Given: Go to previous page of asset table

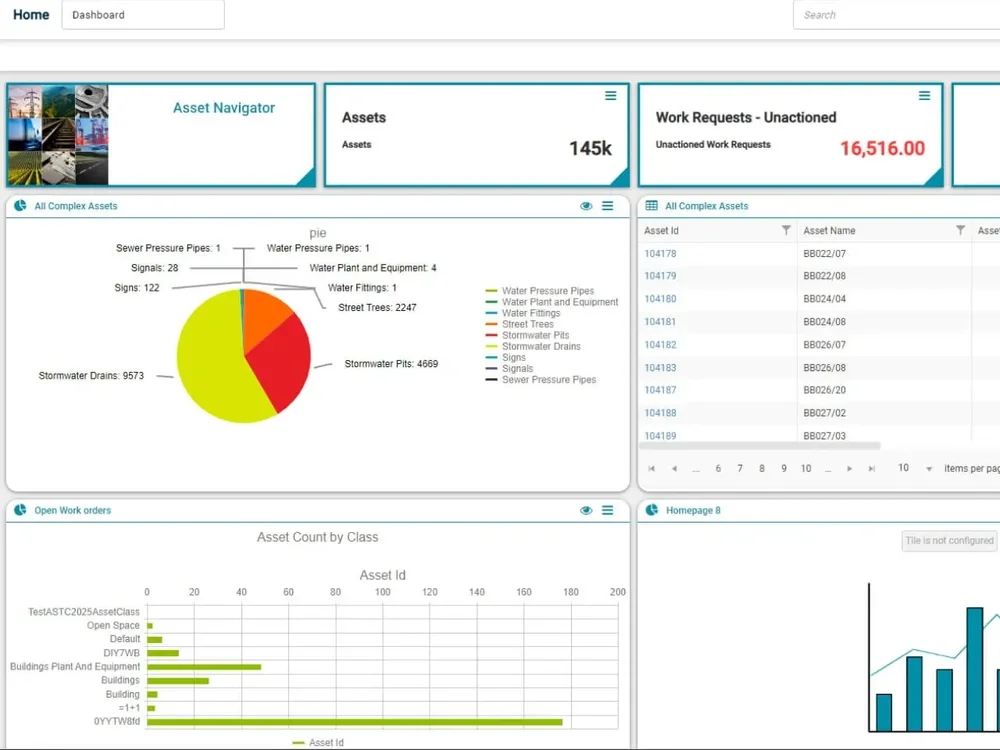Looking at the screenshot, I should click(674, 469).
